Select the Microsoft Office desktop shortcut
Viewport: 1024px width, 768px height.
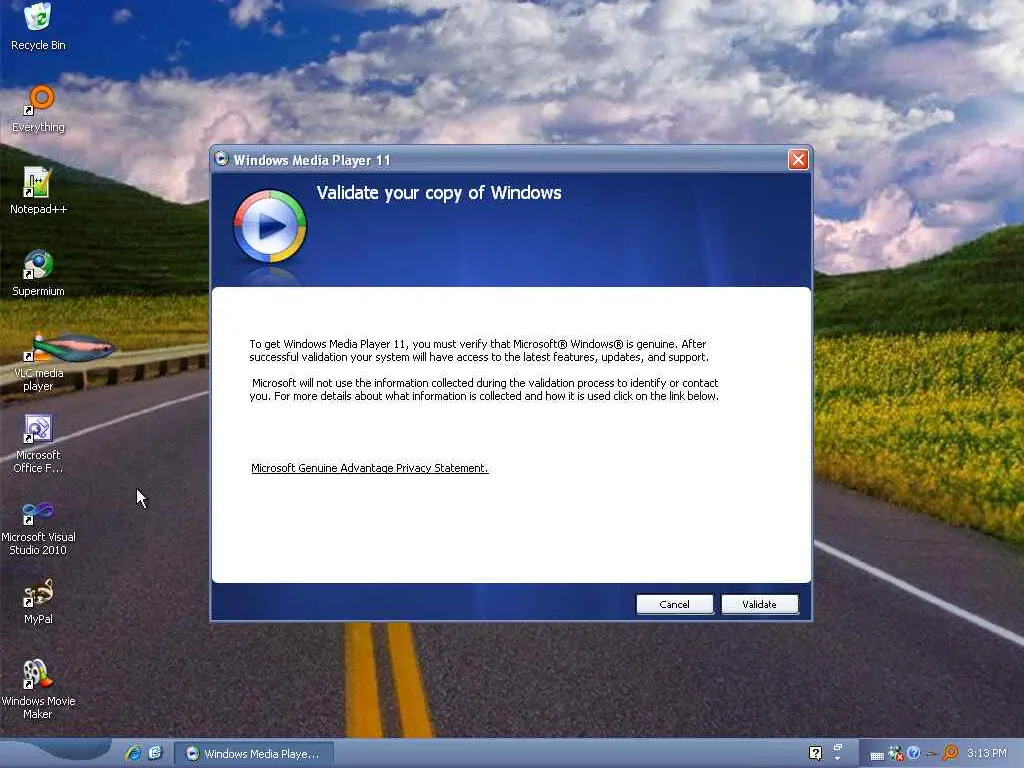click(x=38, y=444)
